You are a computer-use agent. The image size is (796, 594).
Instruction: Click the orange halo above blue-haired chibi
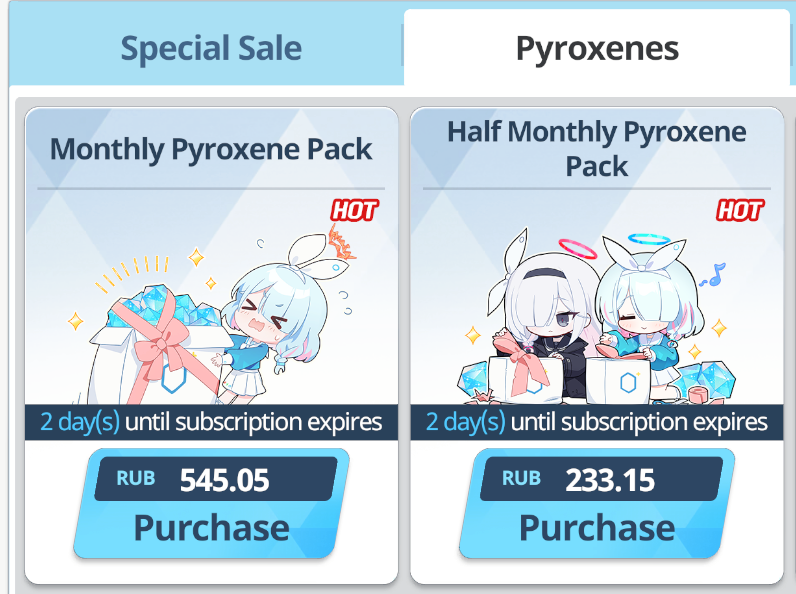coord(341,243)
